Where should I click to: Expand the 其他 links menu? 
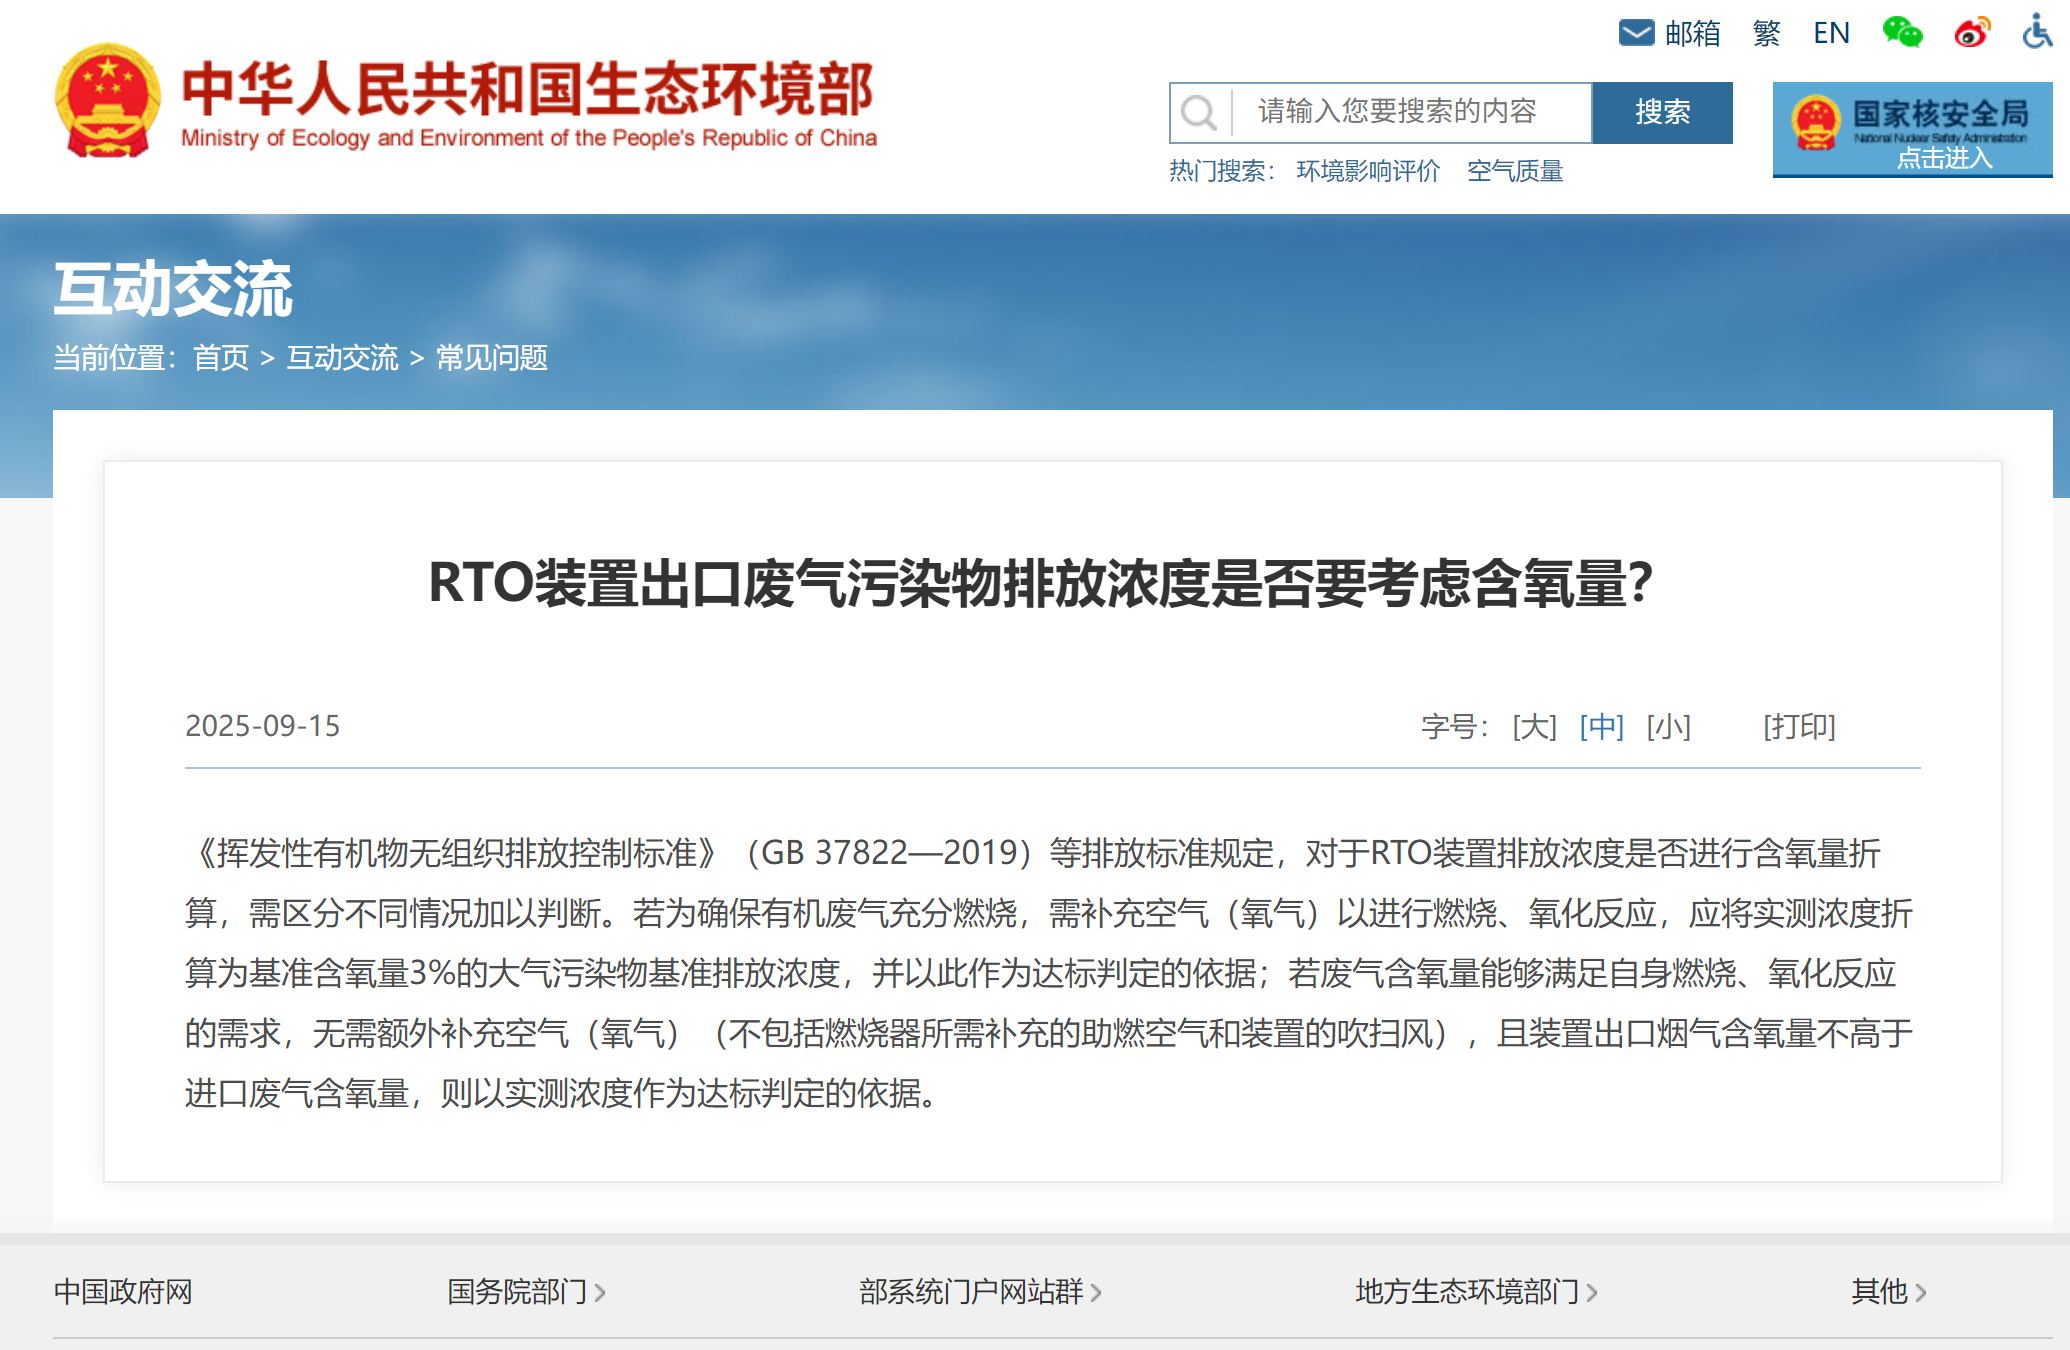pos(1887,1292)
